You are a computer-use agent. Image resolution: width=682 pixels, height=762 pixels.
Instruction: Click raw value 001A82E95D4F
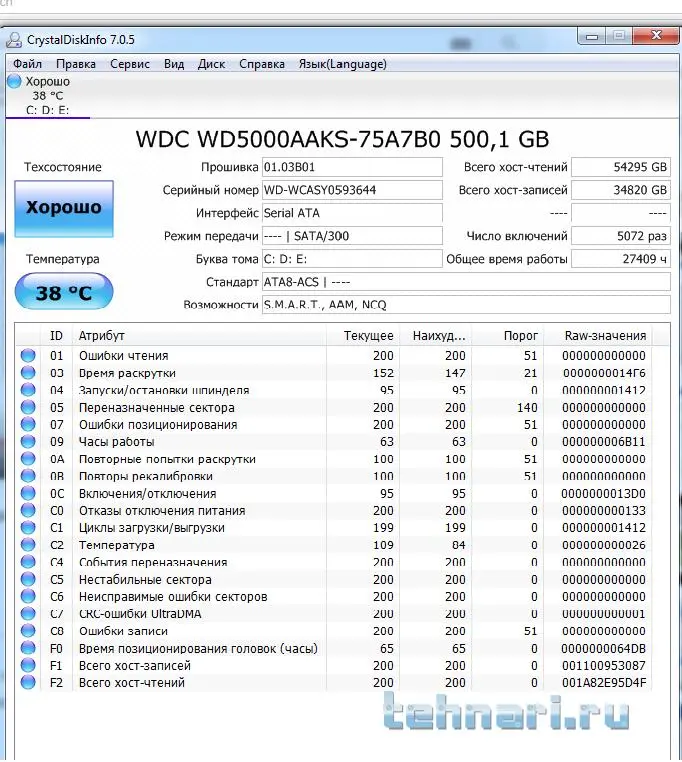pos(604,683)
